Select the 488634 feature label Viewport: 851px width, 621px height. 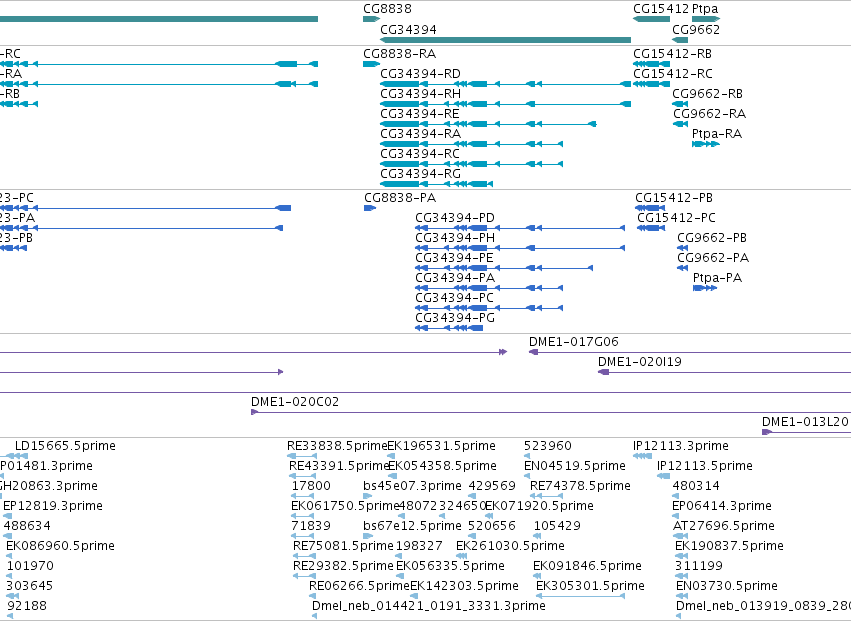[27, 526]
